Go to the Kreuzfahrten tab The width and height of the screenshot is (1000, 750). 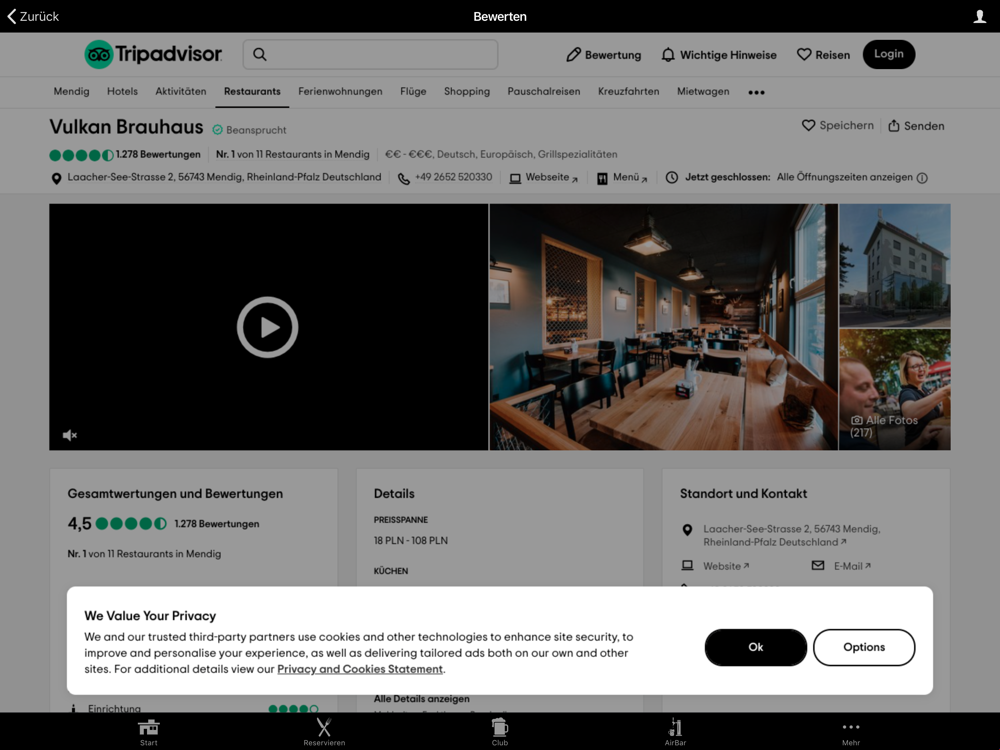click(x=629, y=91)
